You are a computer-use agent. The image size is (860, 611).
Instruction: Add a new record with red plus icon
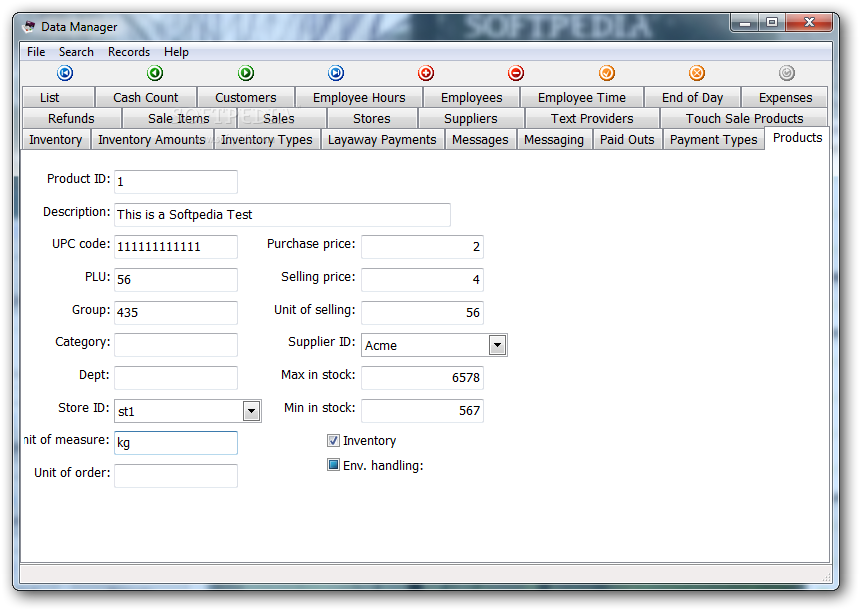coord(426,73)
